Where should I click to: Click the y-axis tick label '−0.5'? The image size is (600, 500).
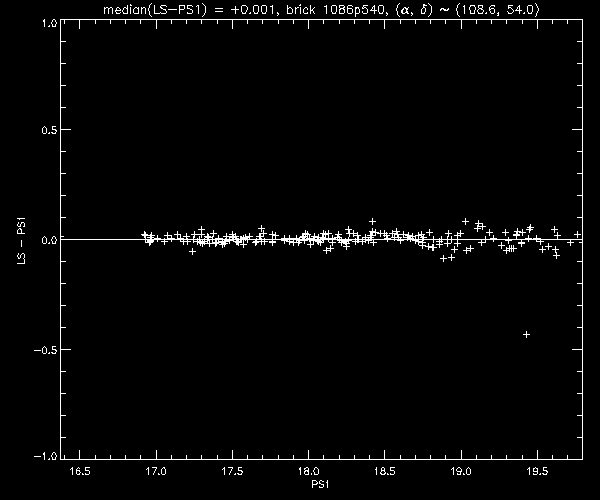click(x=46, y=350)
